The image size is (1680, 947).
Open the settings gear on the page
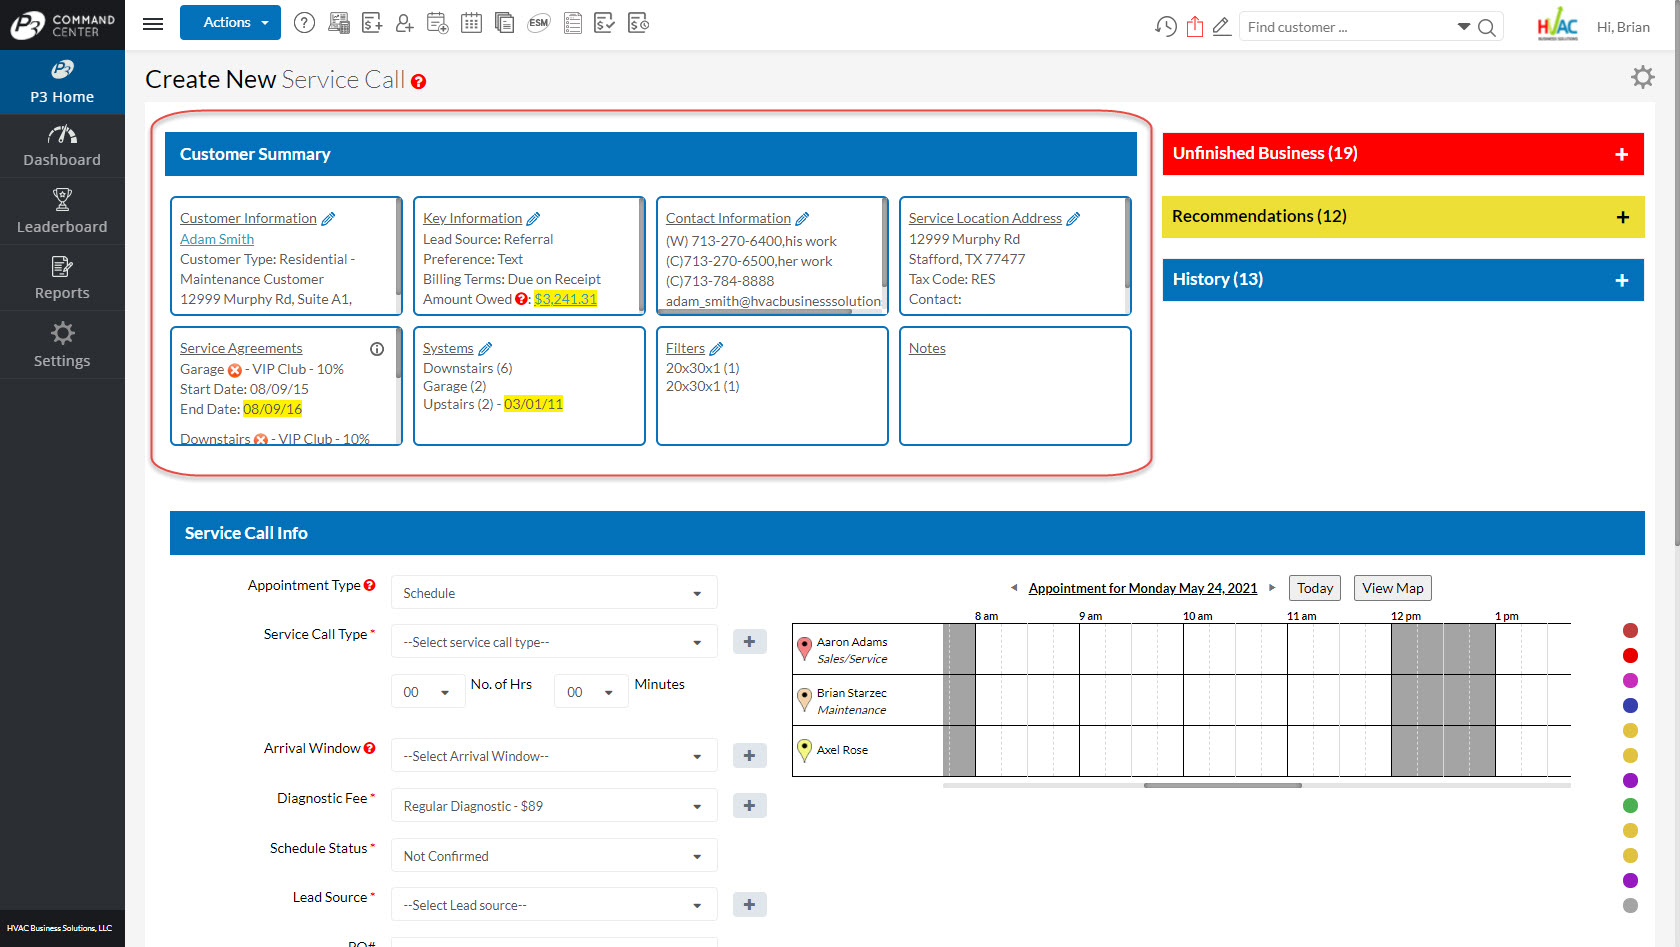(1642, 76)
